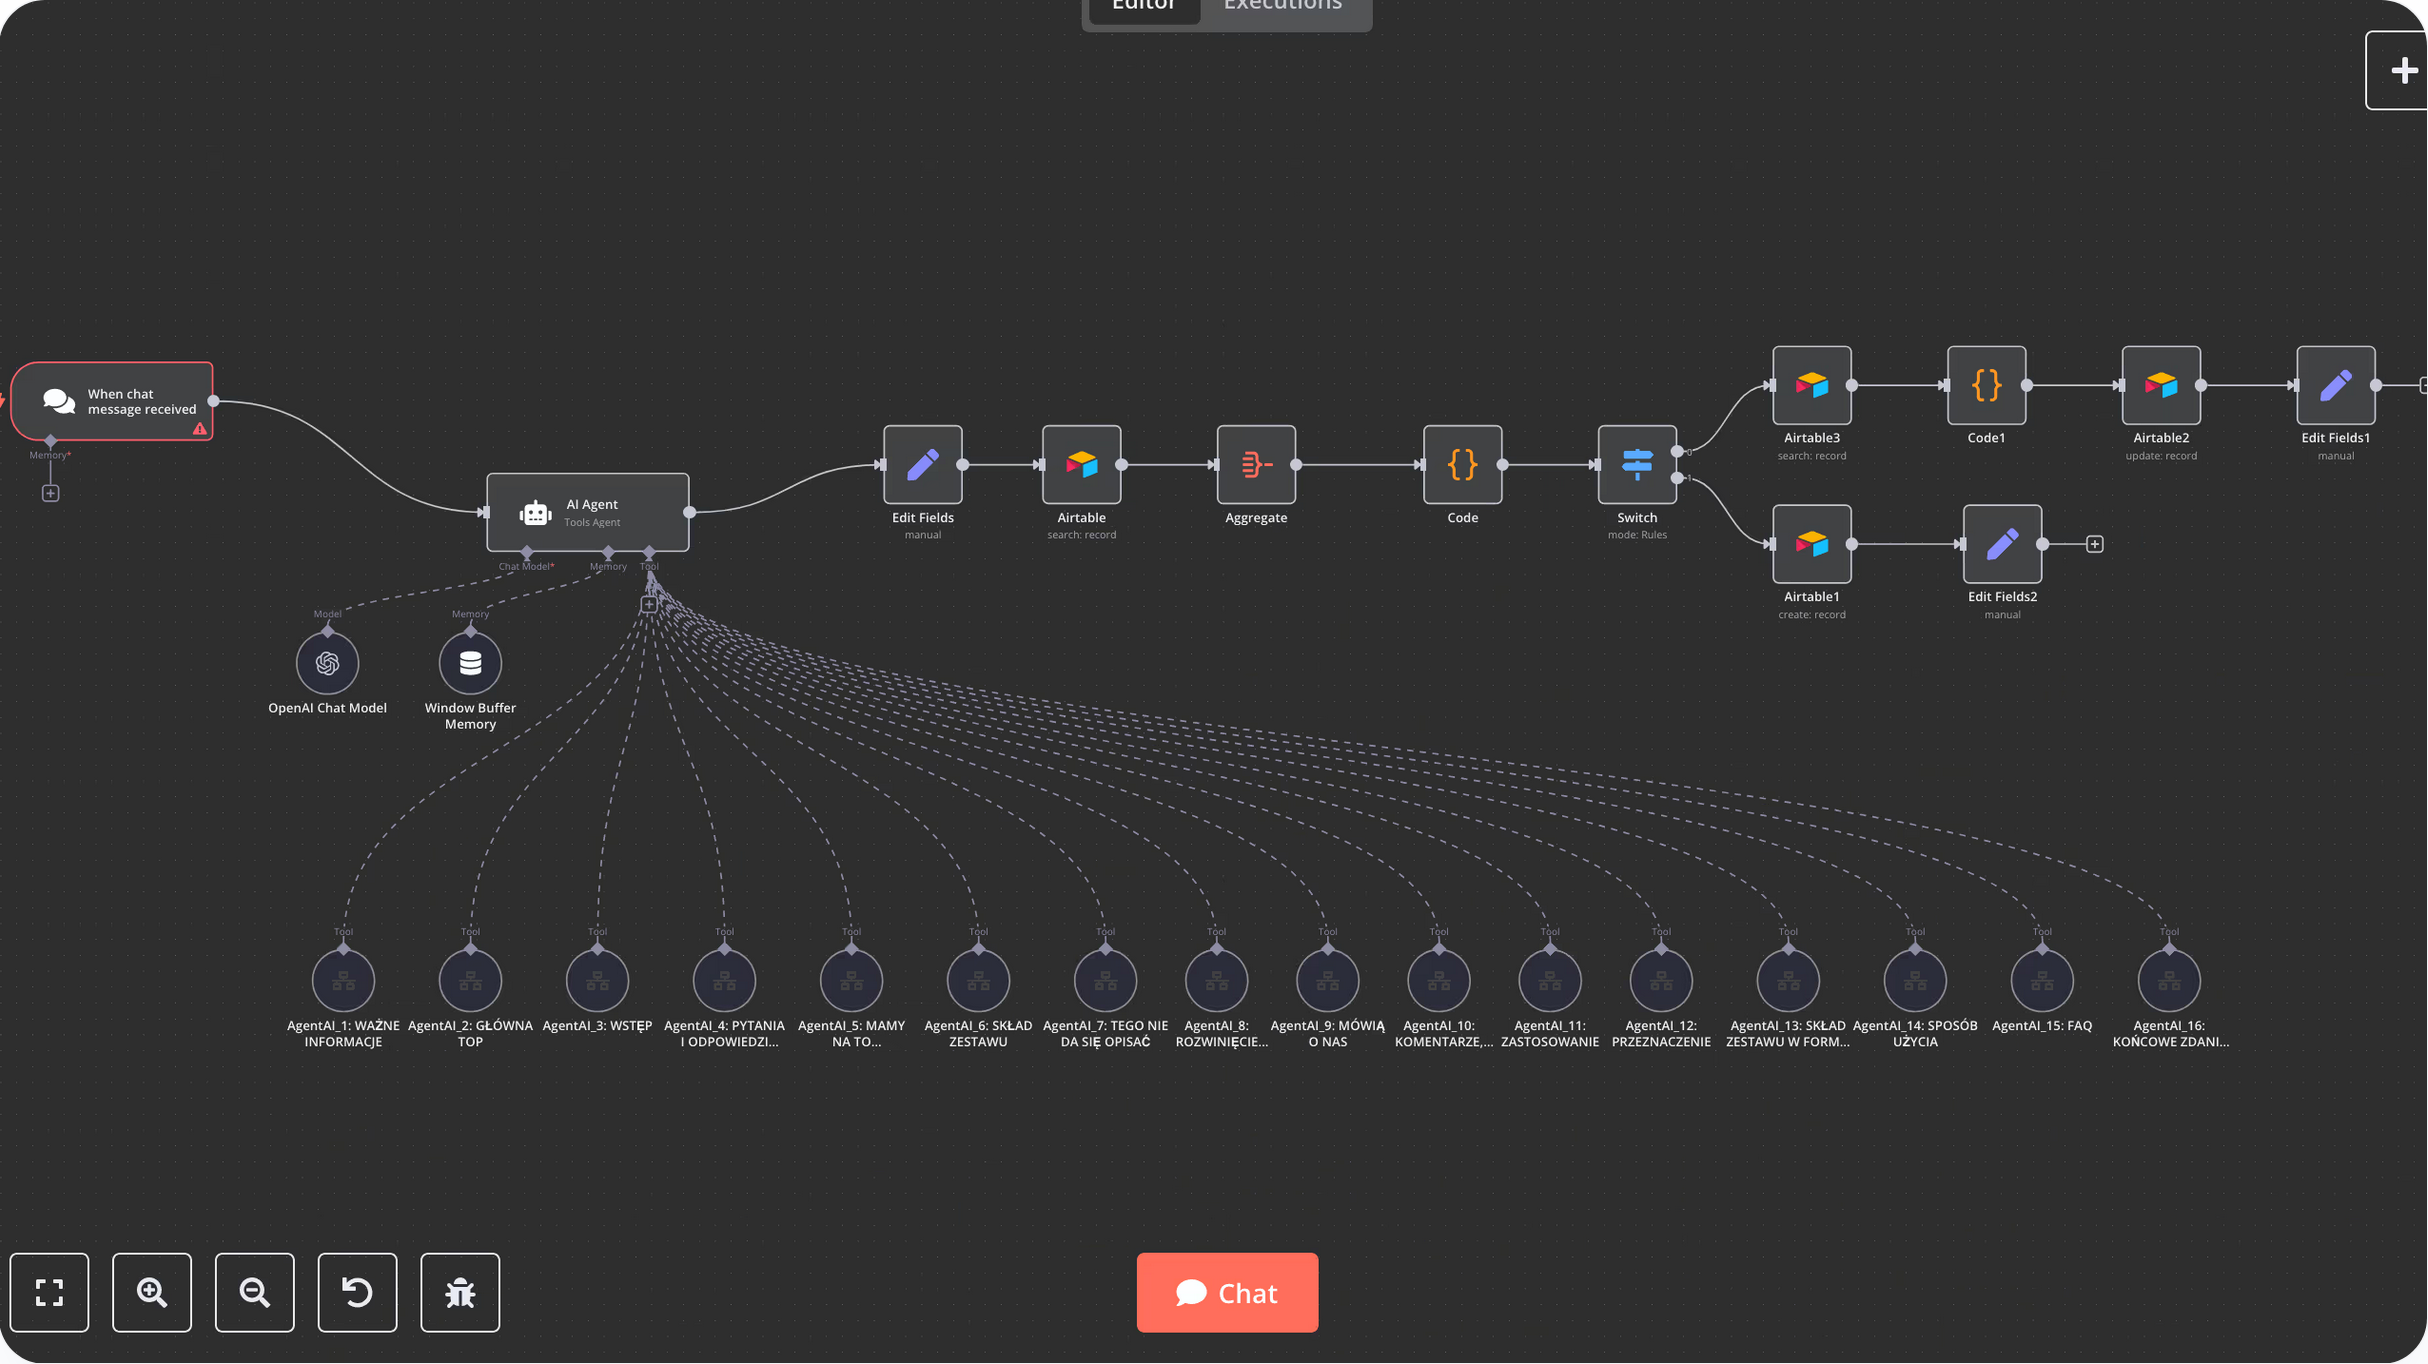
Task: Select the Edit Fields1 node
Action: click(x=2336, y=385)
